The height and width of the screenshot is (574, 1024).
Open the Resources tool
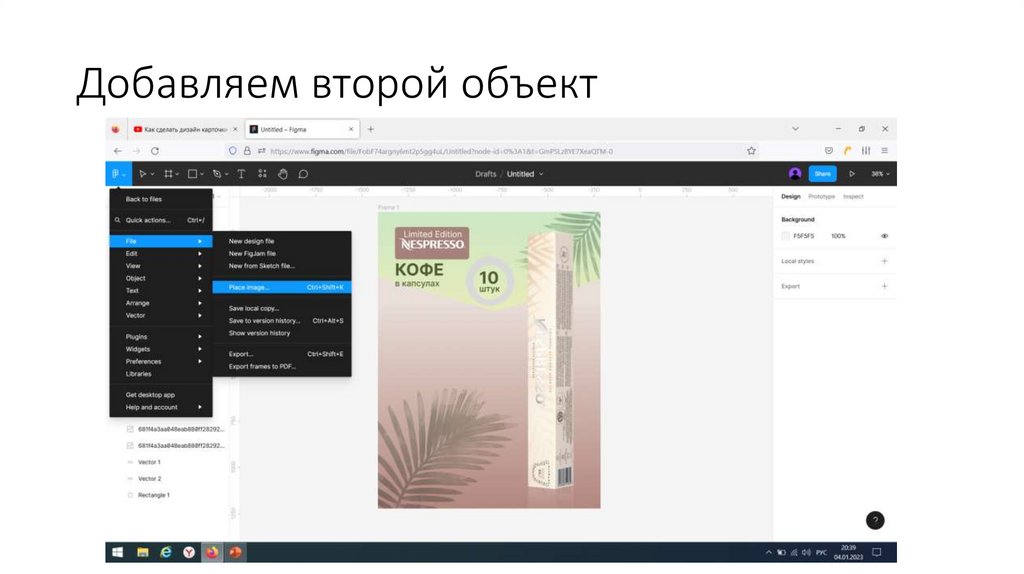262,174
